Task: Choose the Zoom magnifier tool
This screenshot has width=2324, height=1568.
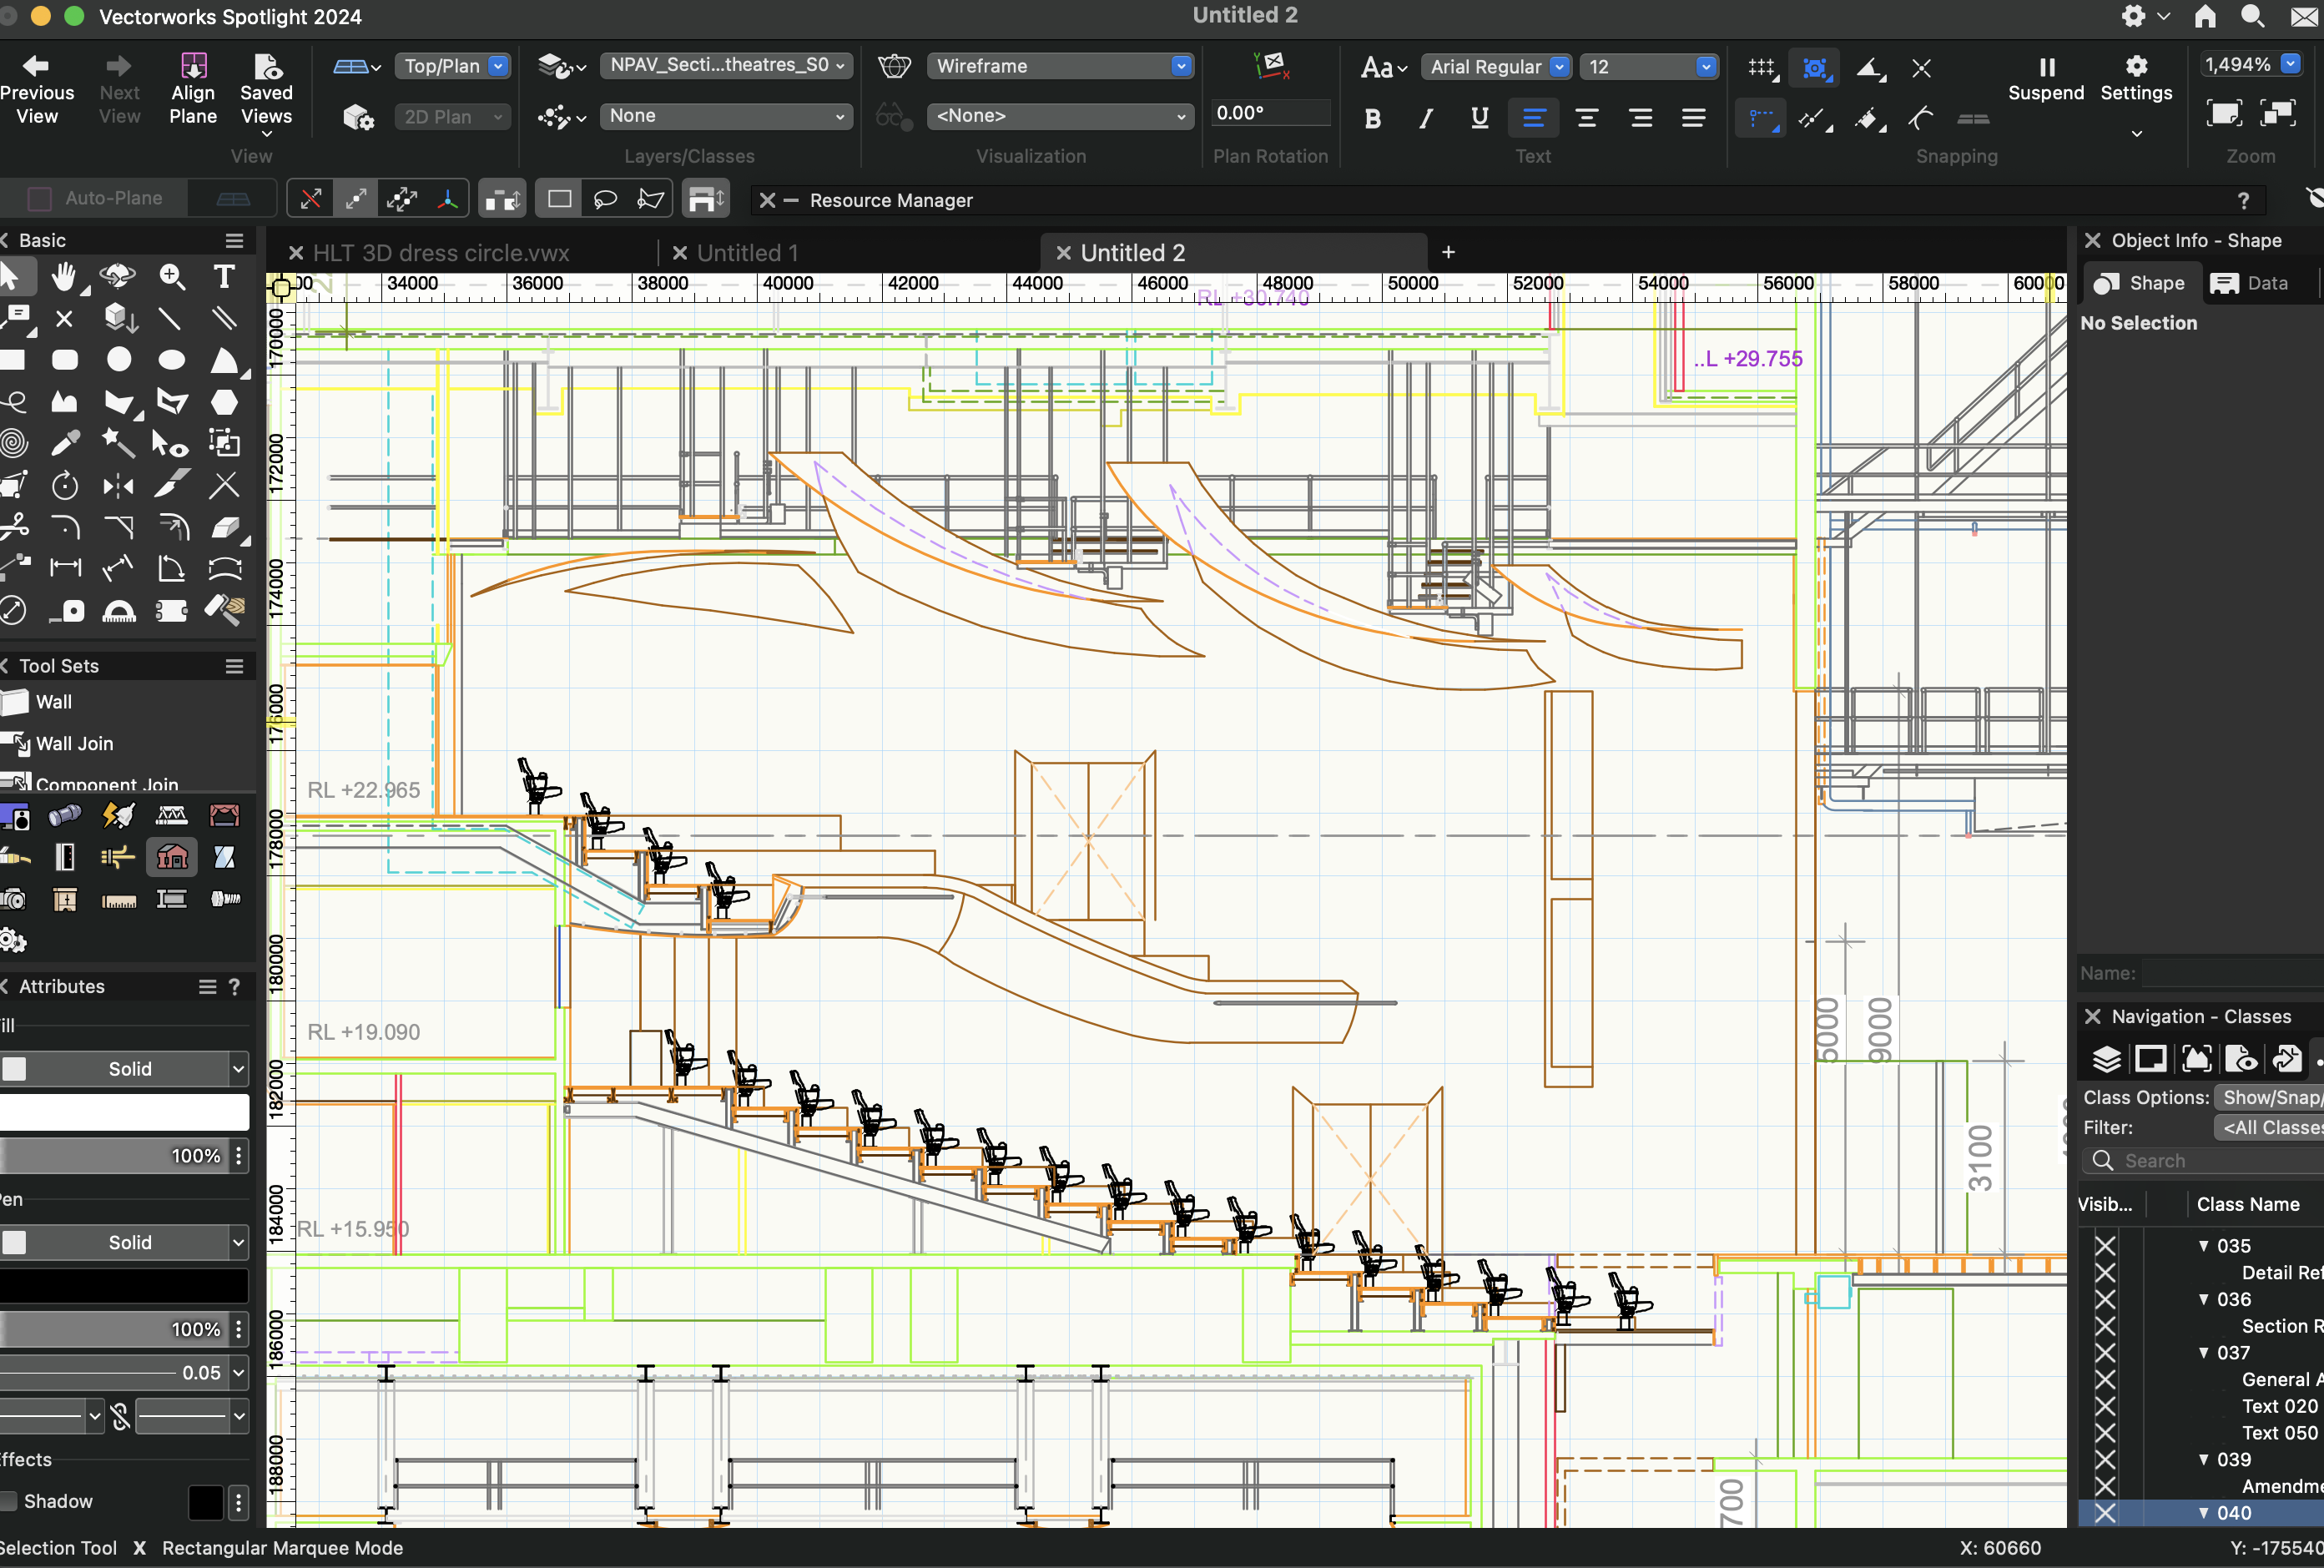Action: coord(172,277)
